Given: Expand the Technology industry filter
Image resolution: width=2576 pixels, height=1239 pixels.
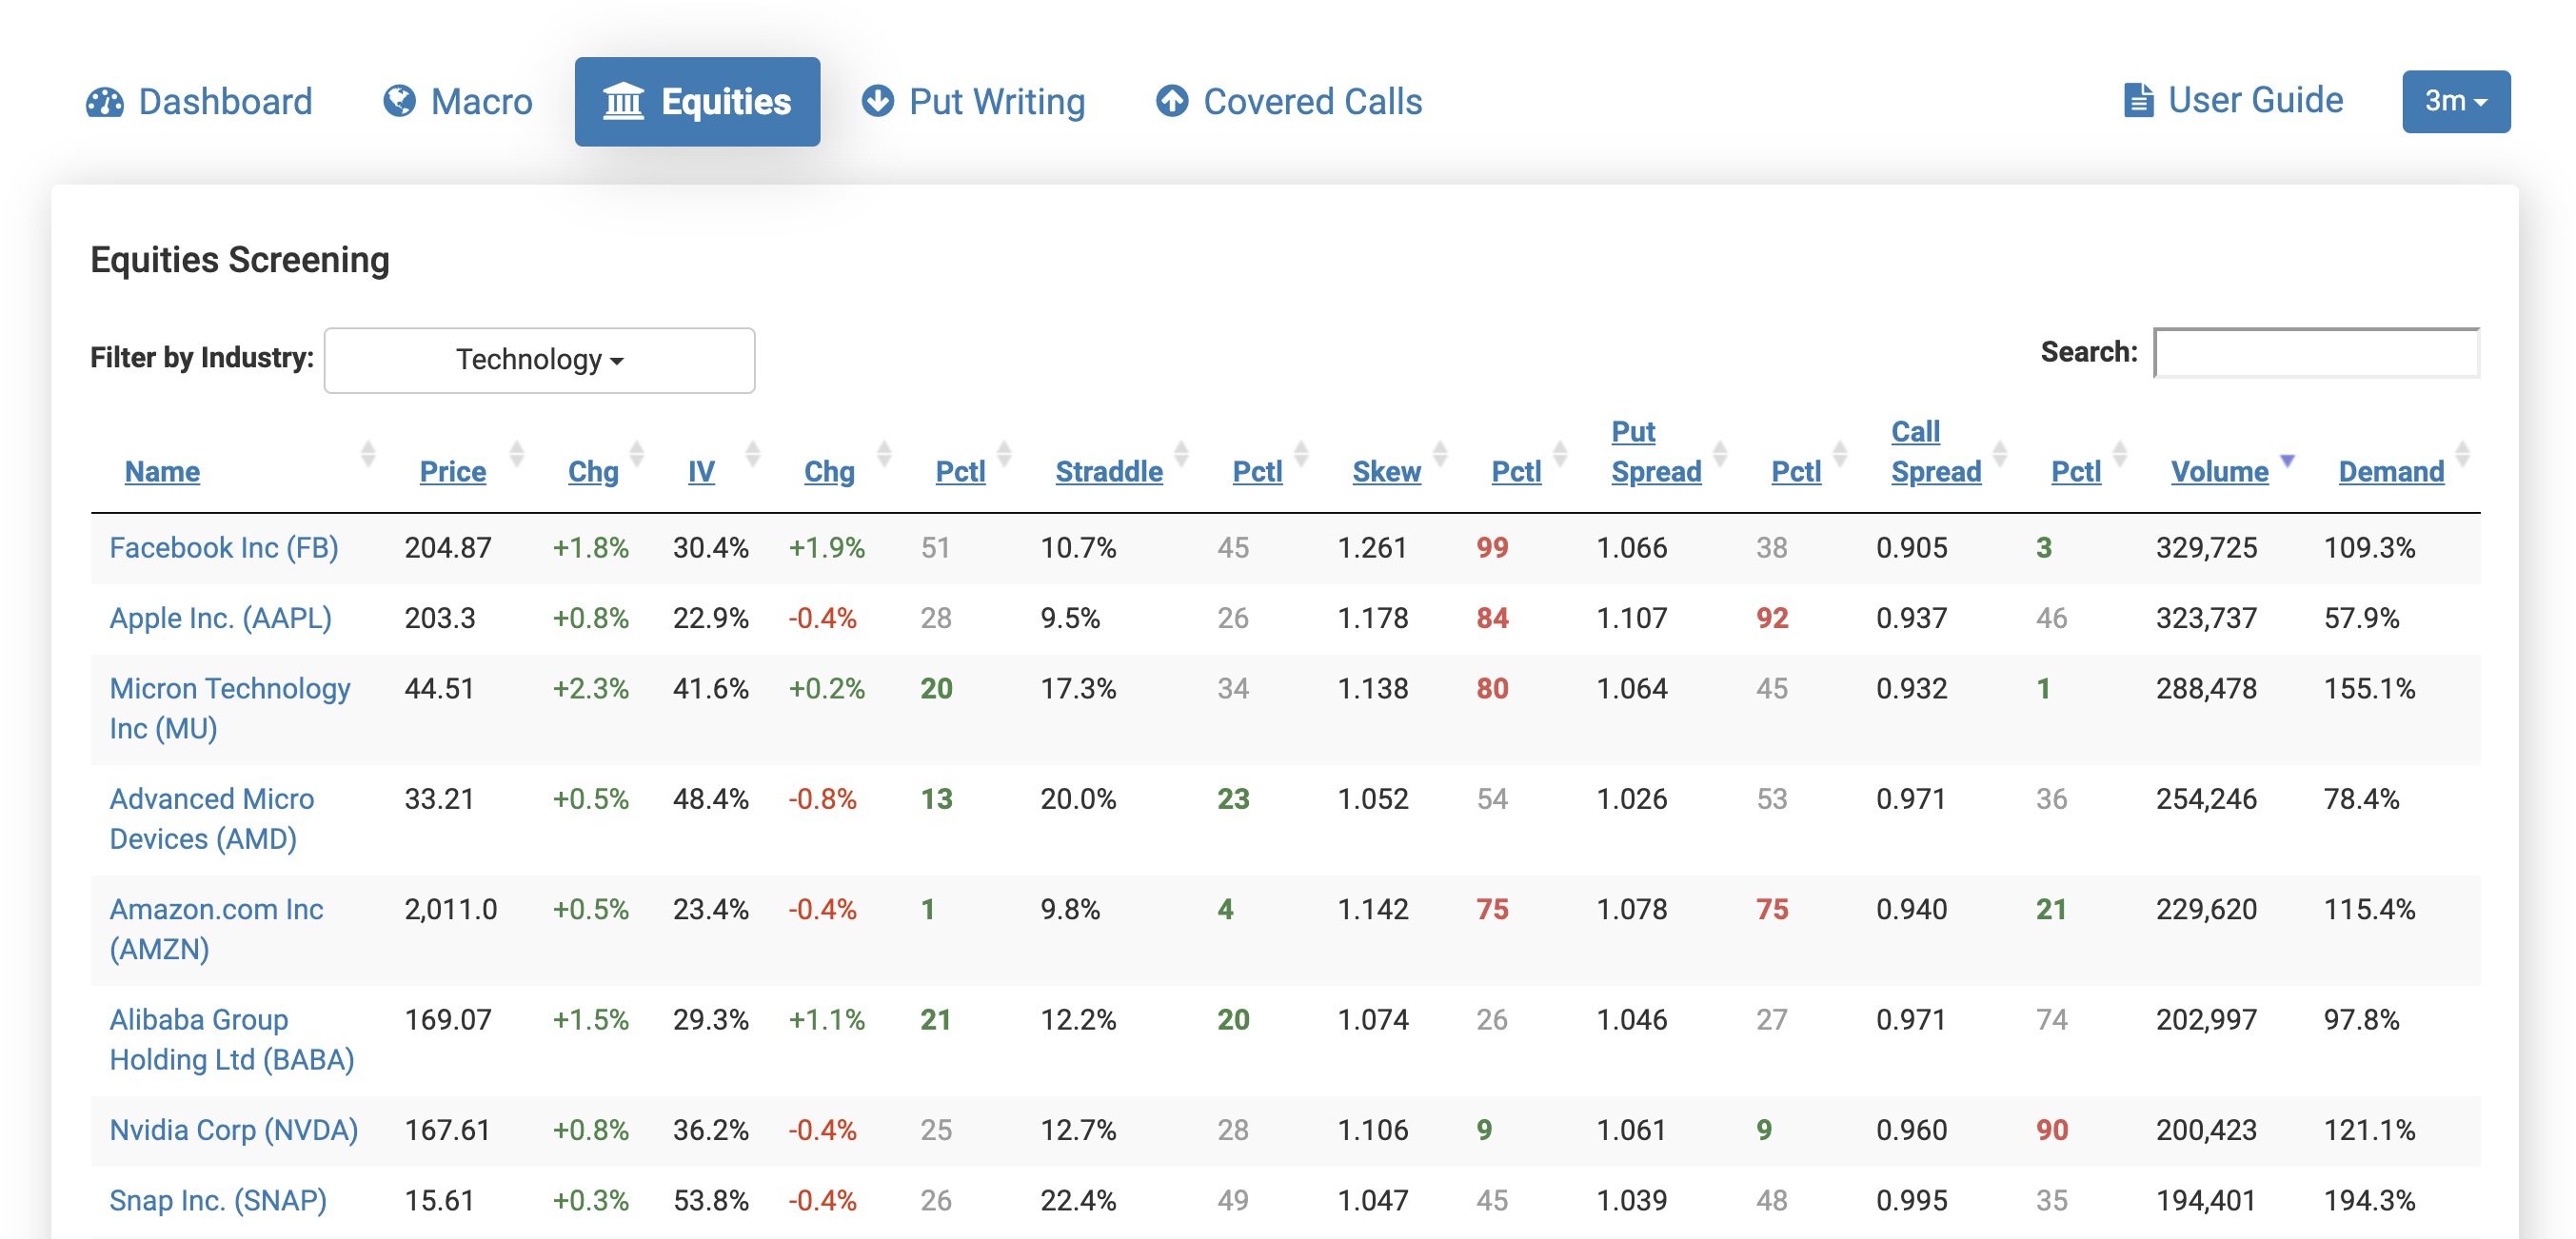Looking at the screenshot, I should pyautogui.click(x=539, y=360).
